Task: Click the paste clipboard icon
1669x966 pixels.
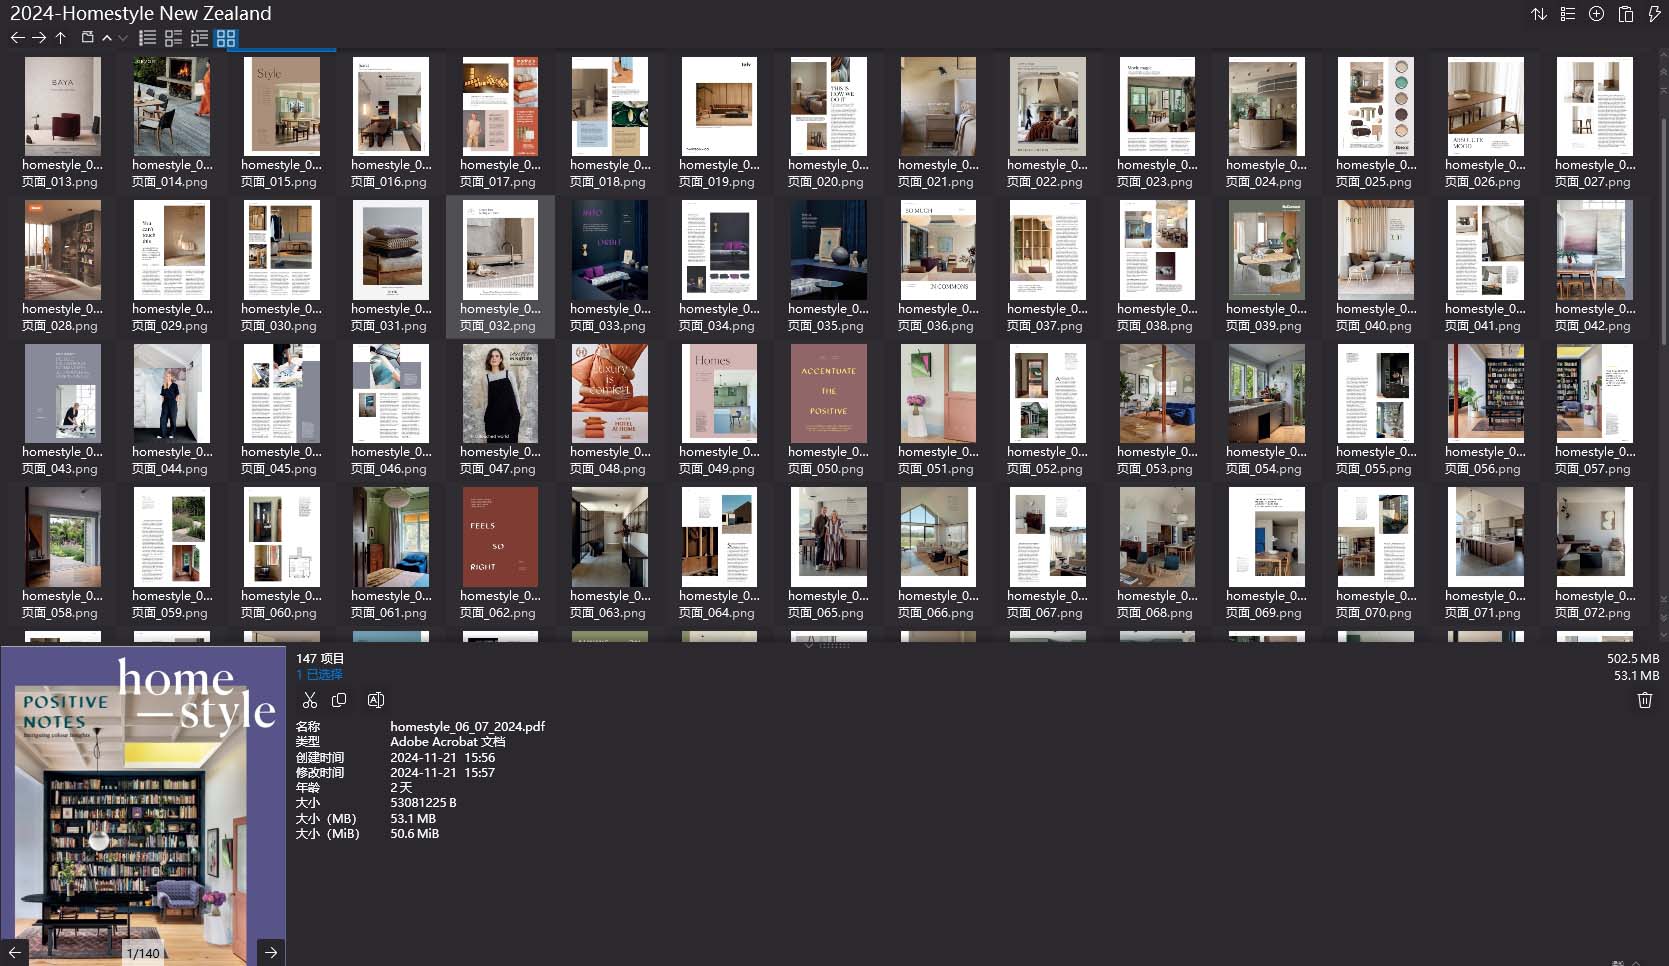Action: 1626,14
